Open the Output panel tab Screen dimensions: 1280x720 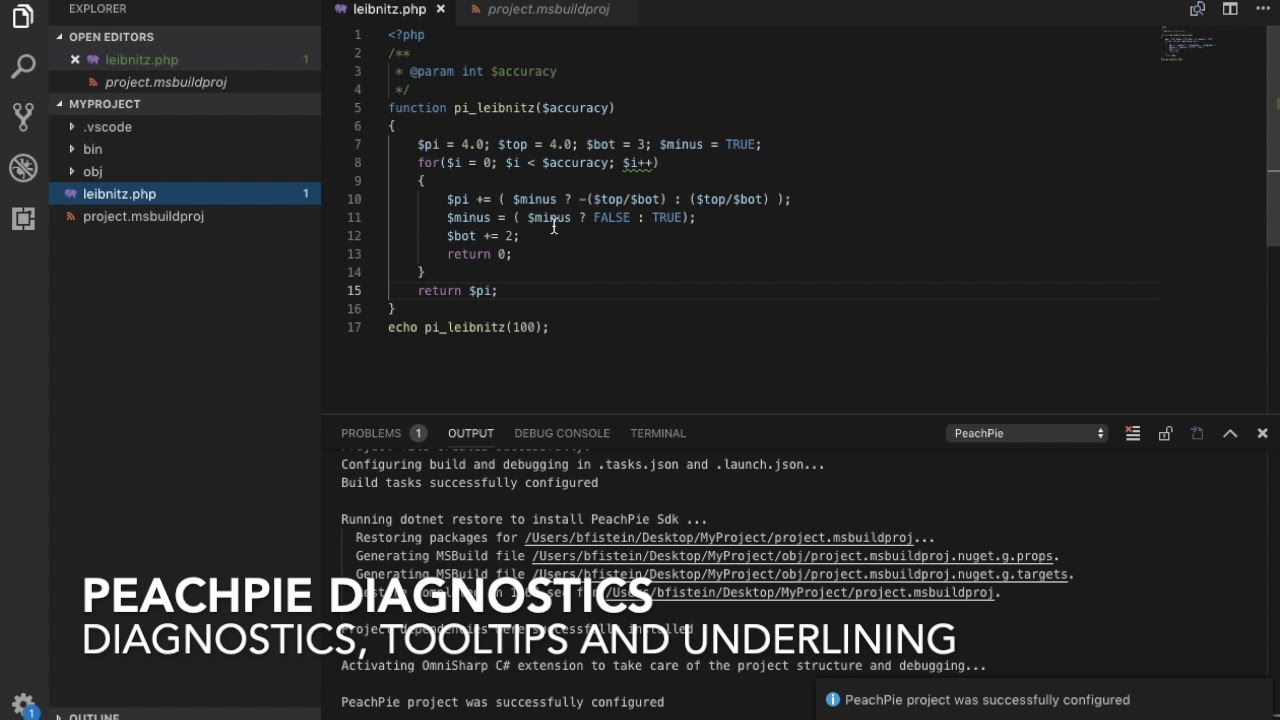click(471, 433)
